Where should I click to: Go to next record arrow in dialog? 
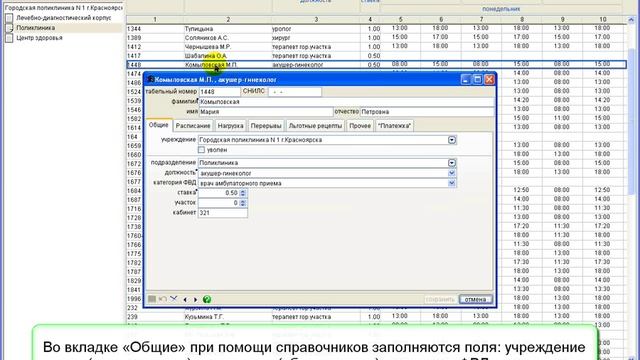pos(196,300)
